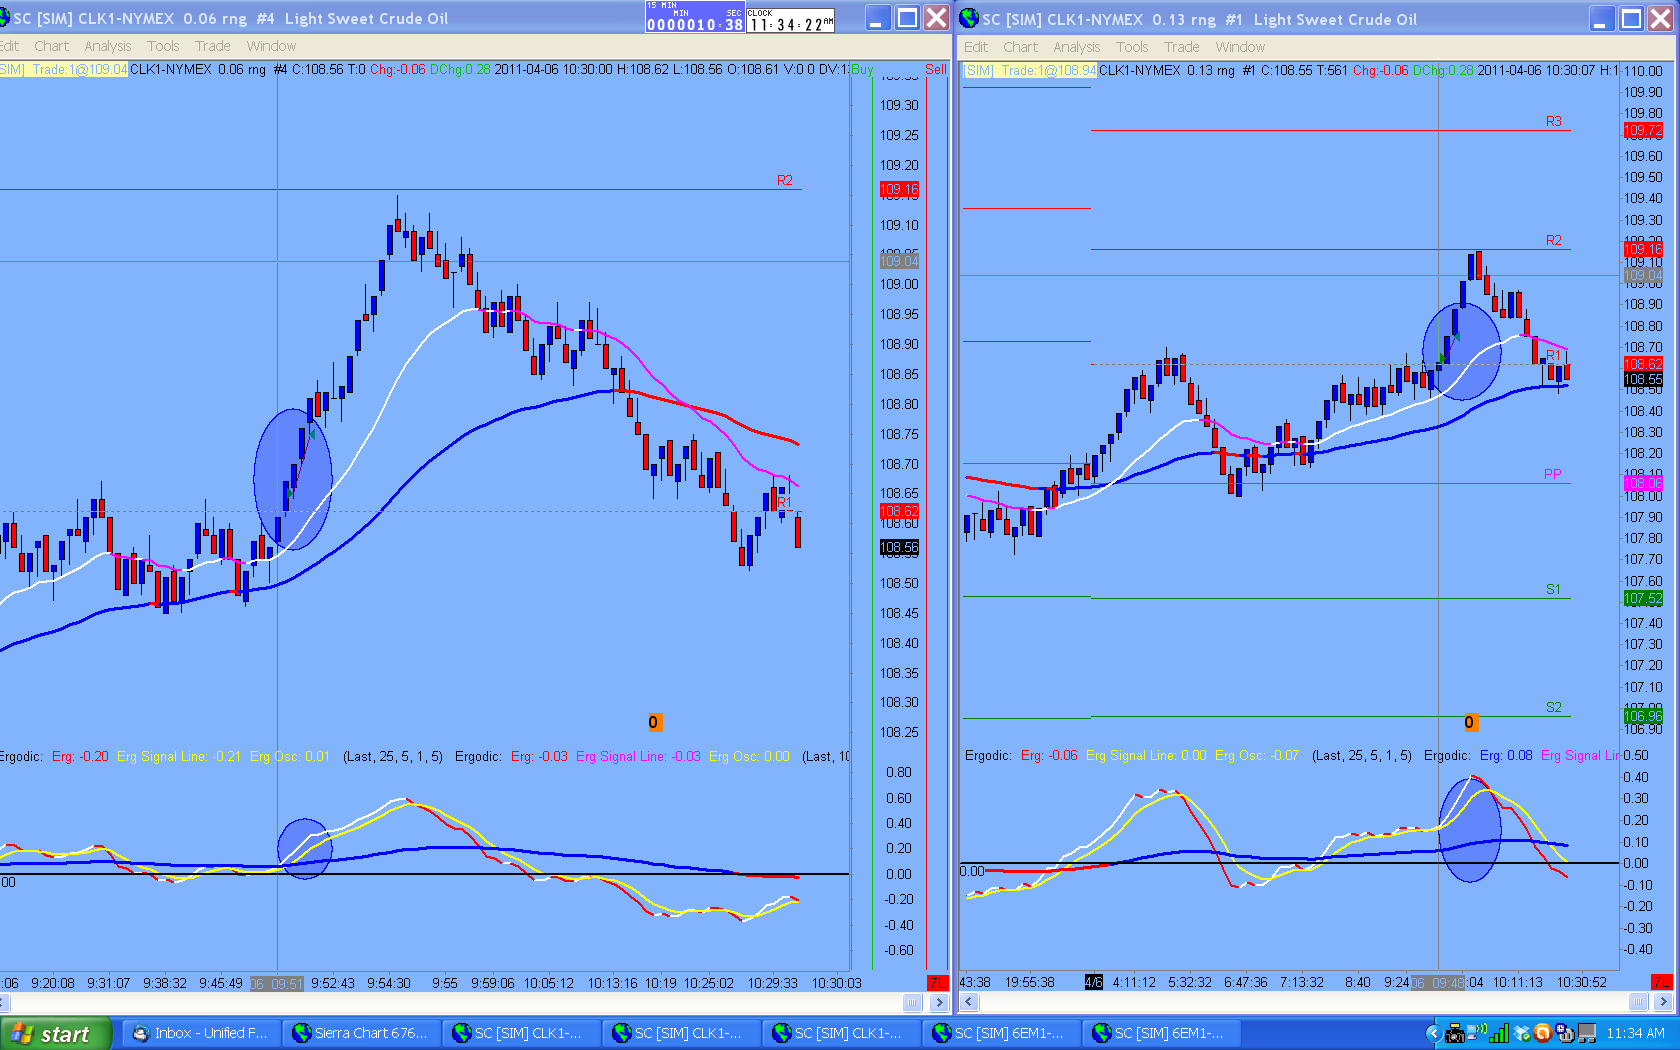Image resolution: width=1680 pixels, height=1050 pixels.
Task: Click the Buy label on left chart
Action: pos(861,70)
